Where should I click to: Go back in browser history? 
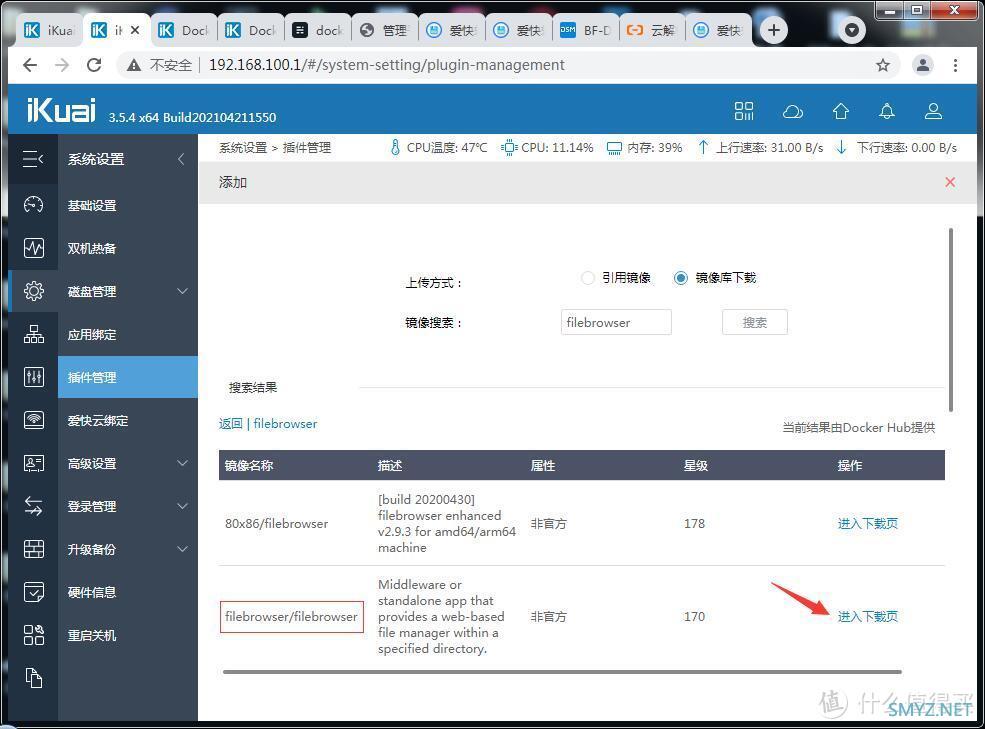(30, 65)
